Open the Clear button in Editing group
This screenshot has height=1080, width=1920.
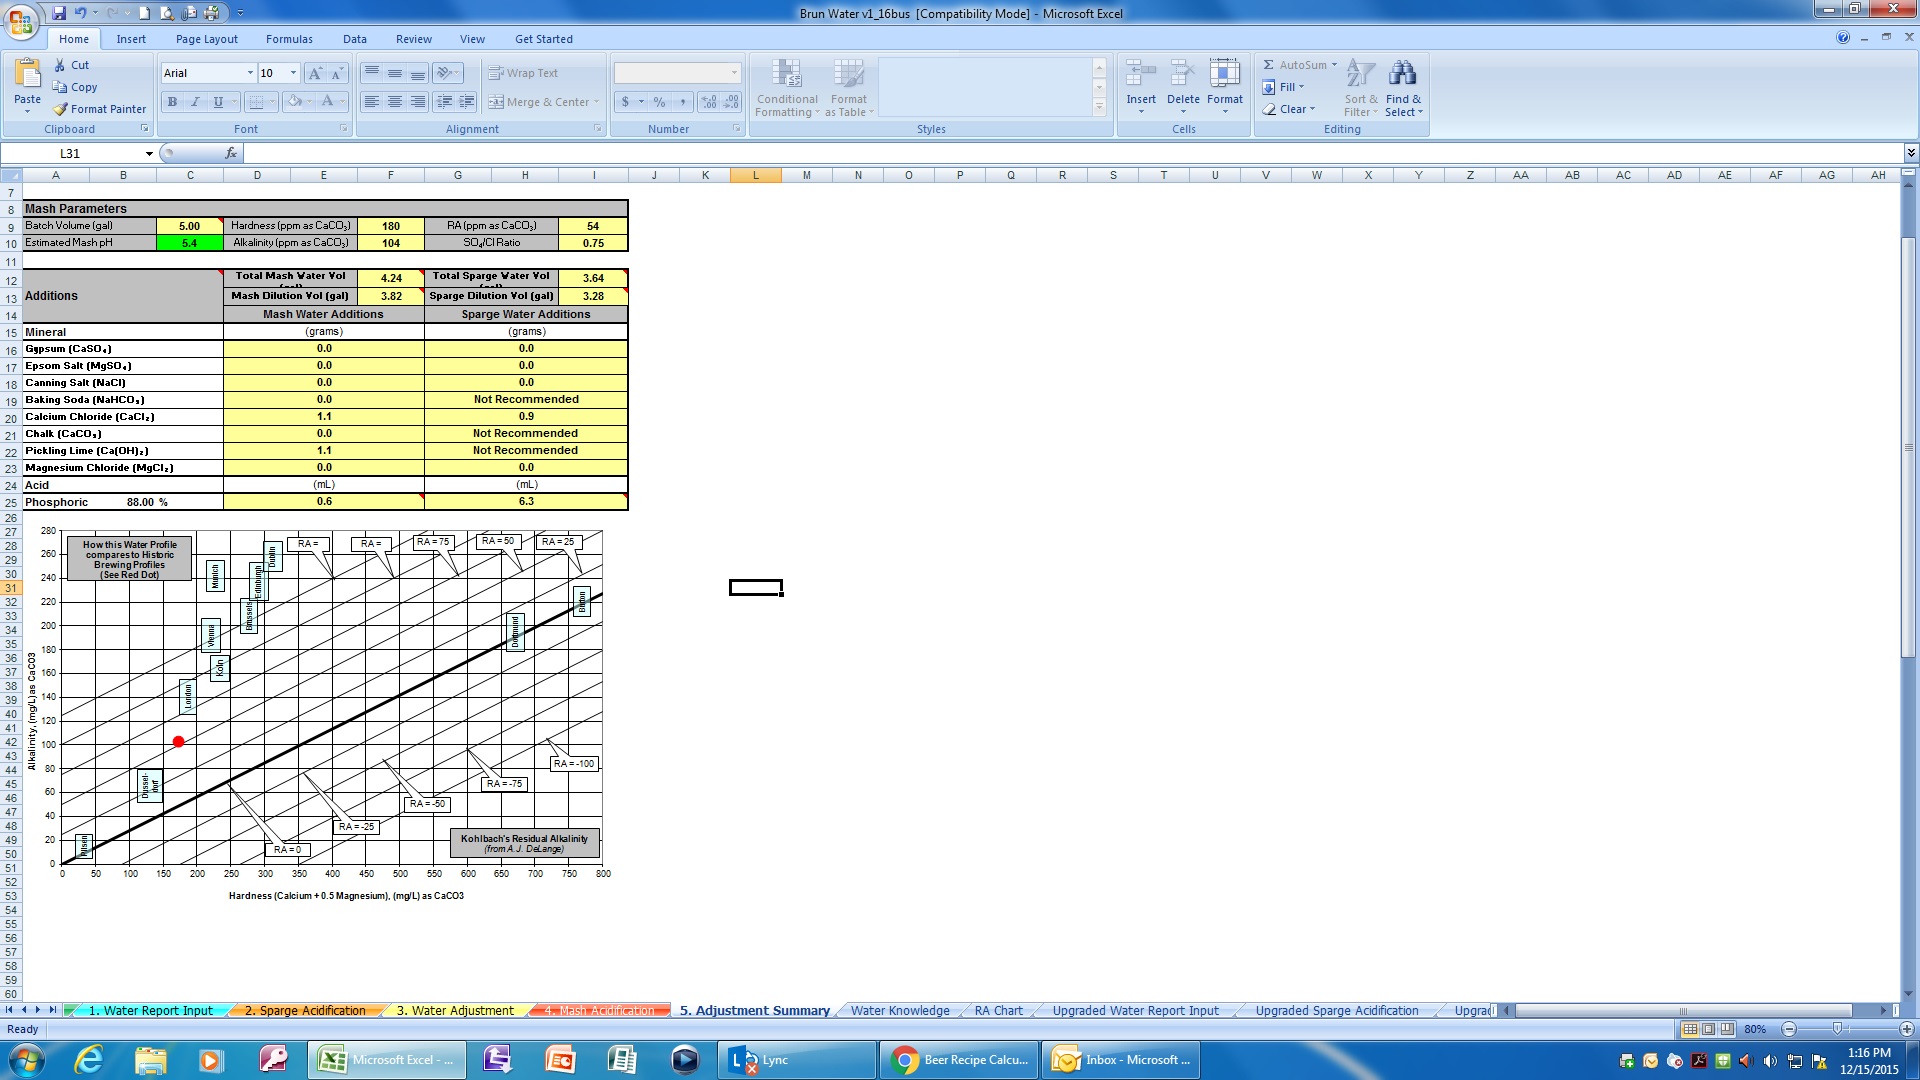(1290, 109)
